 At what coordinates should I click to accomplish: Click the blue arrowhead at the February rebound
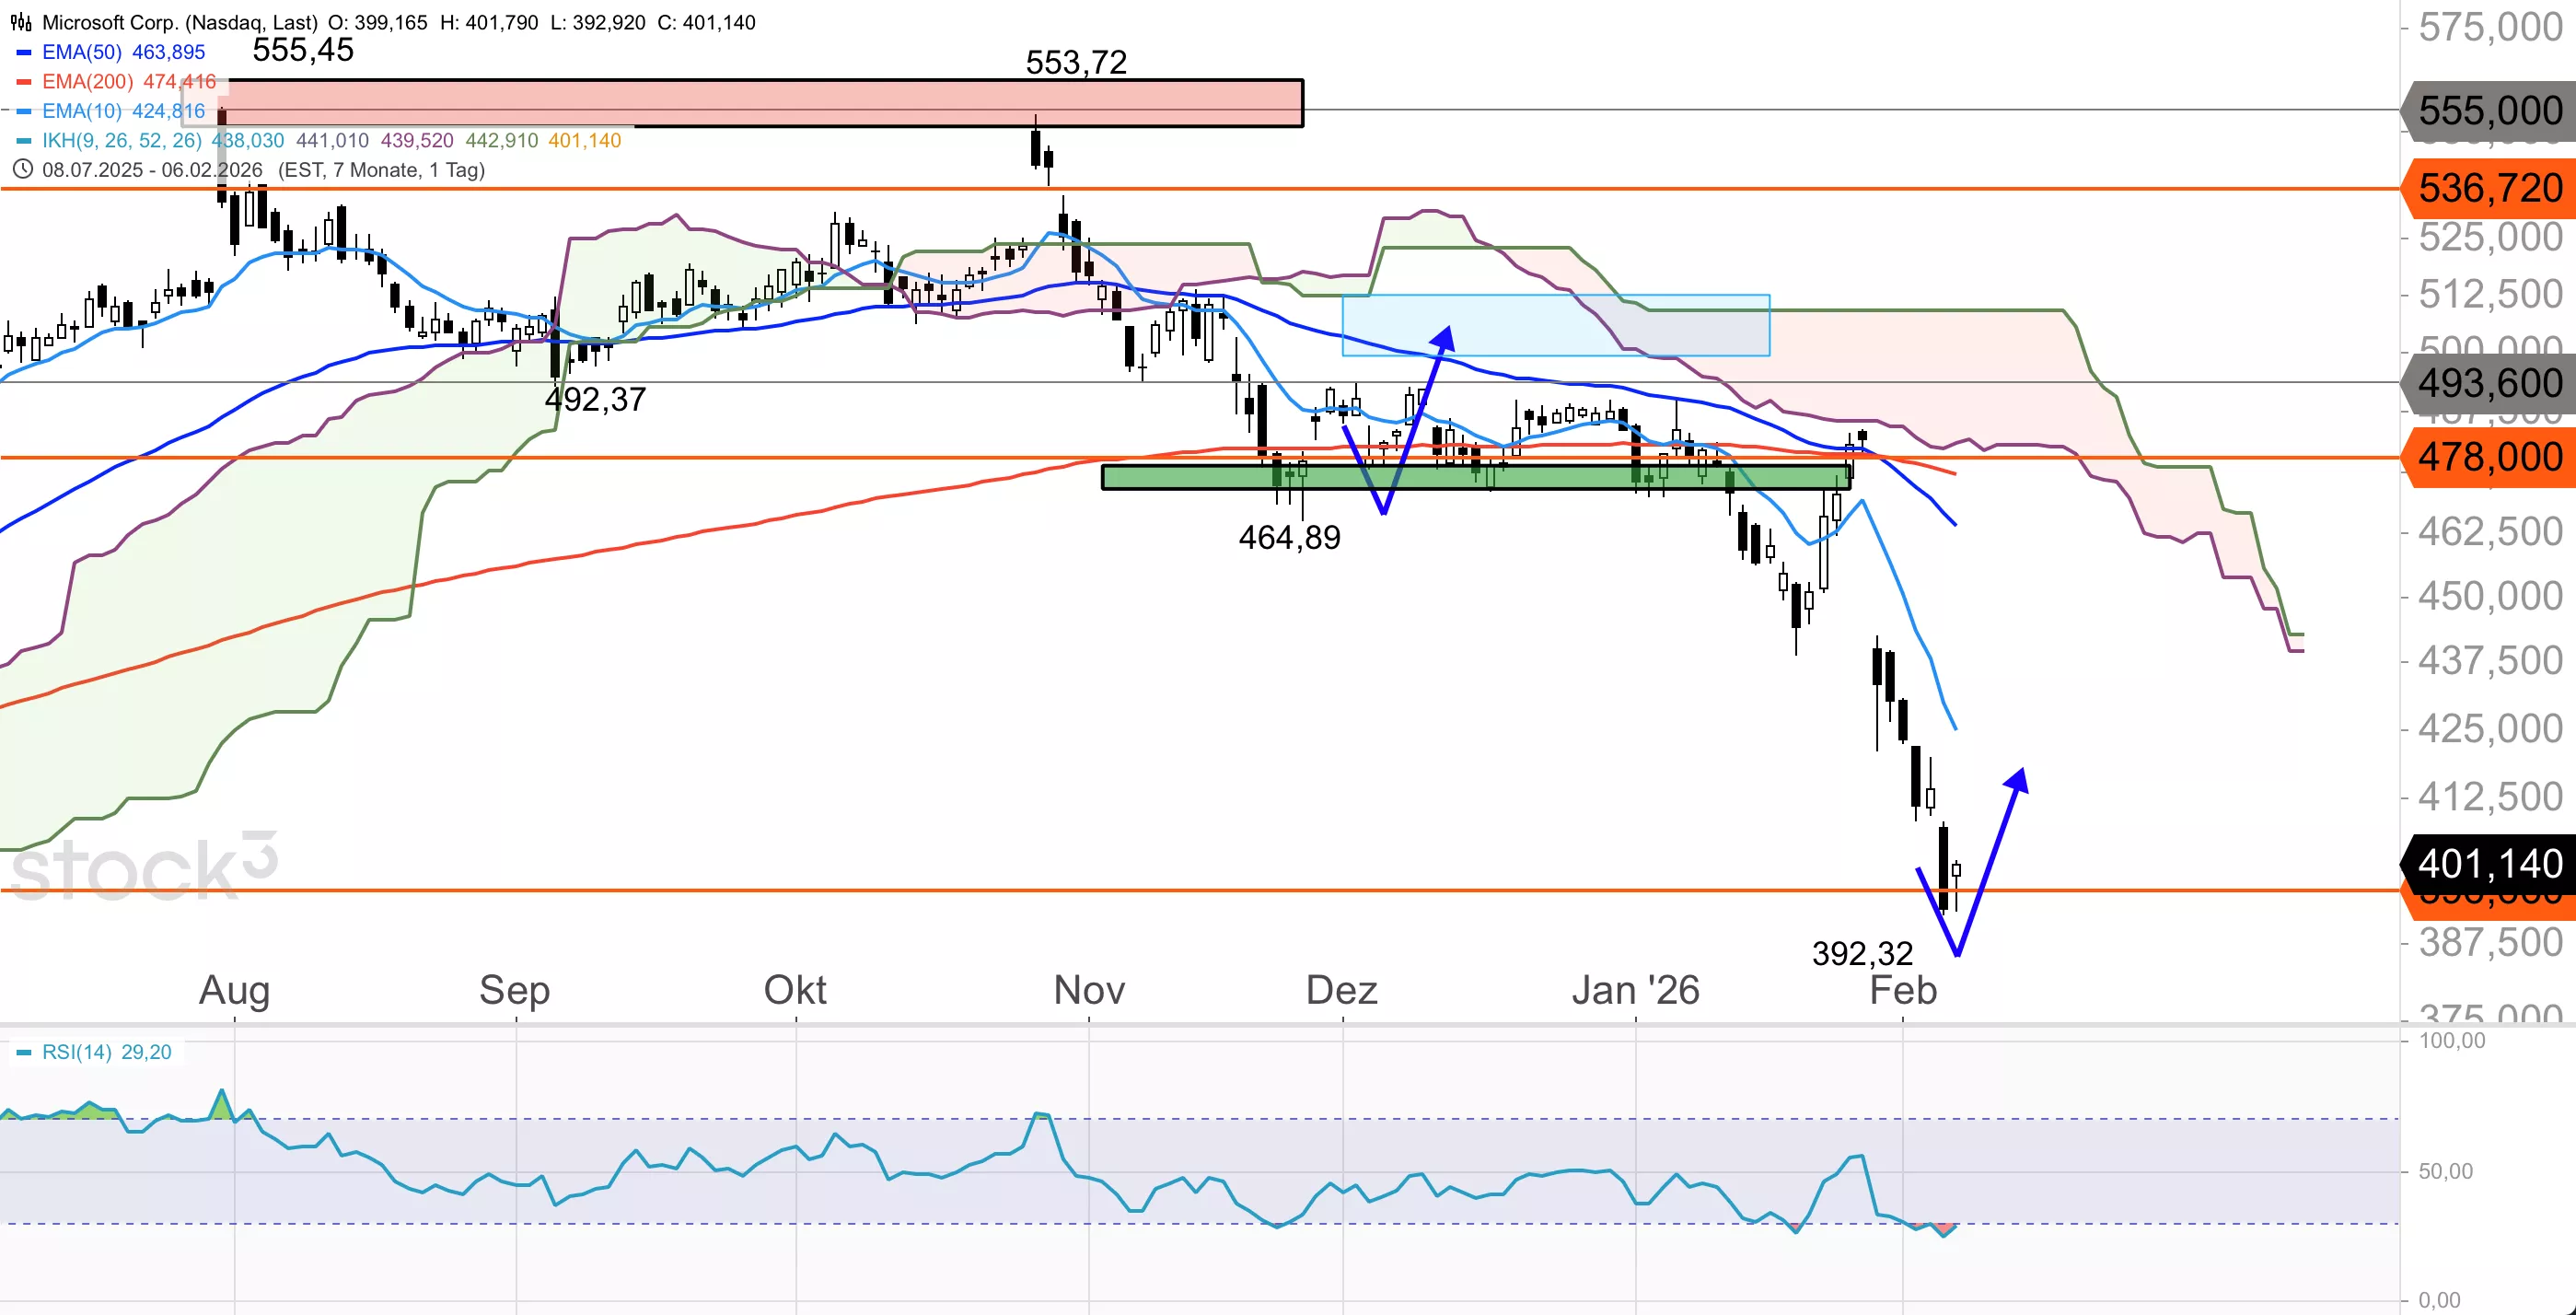point(2019,781)
